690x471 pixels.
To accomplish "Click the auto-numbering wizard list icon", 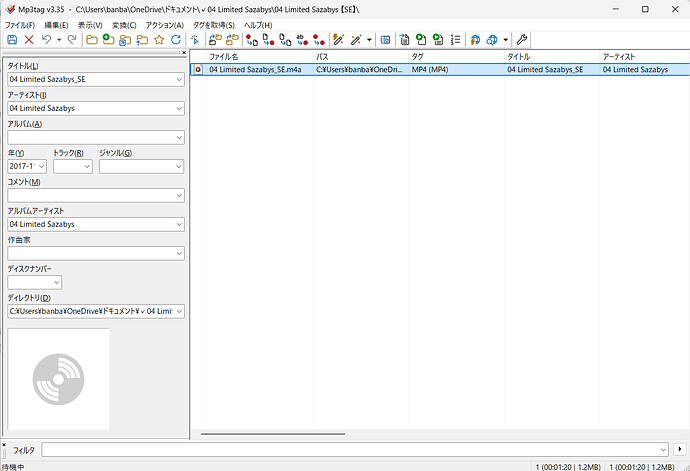I will 455,40.
